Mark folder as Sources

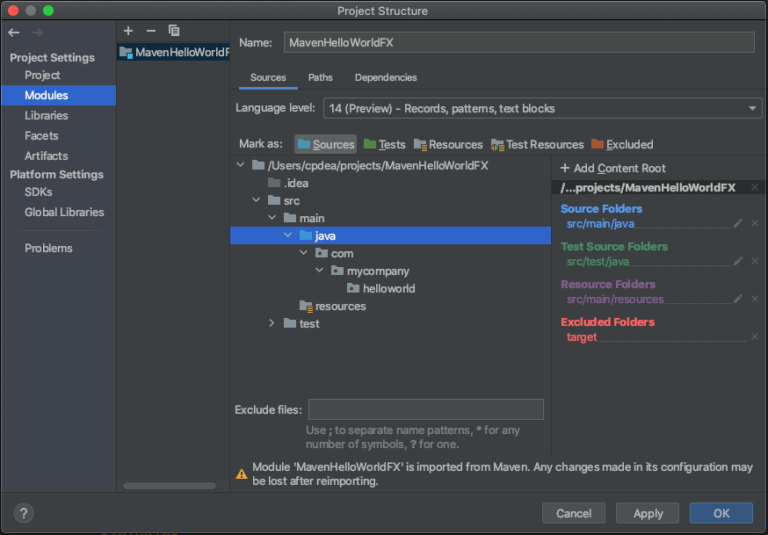[x=326, y=145]
